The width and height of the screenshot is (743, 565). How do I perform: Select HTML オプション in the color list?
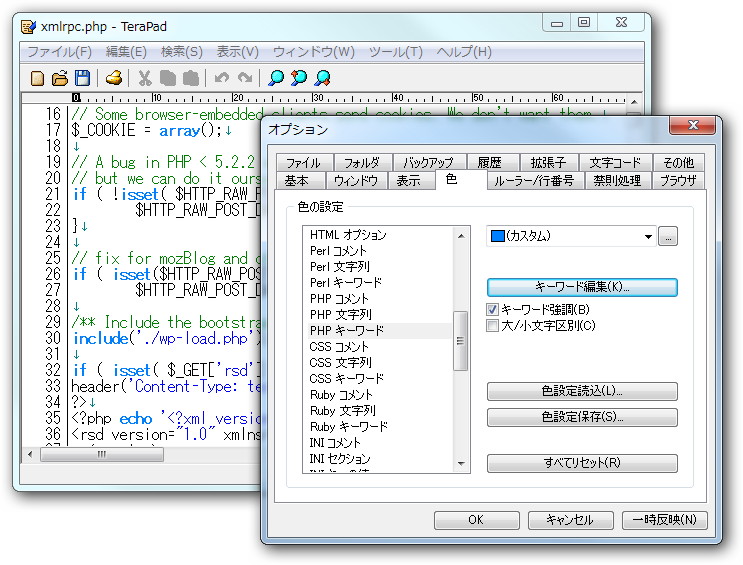[x=348, y=235]
